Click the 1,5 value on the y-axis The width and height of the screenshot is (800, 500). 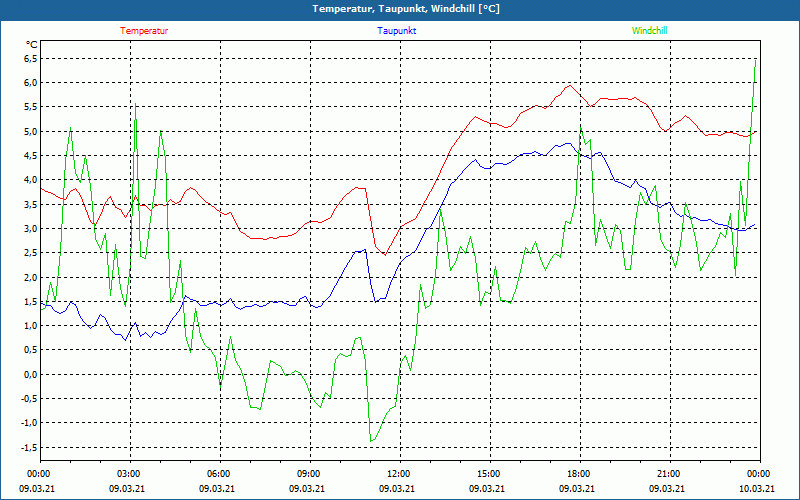[x=31, y=302]
